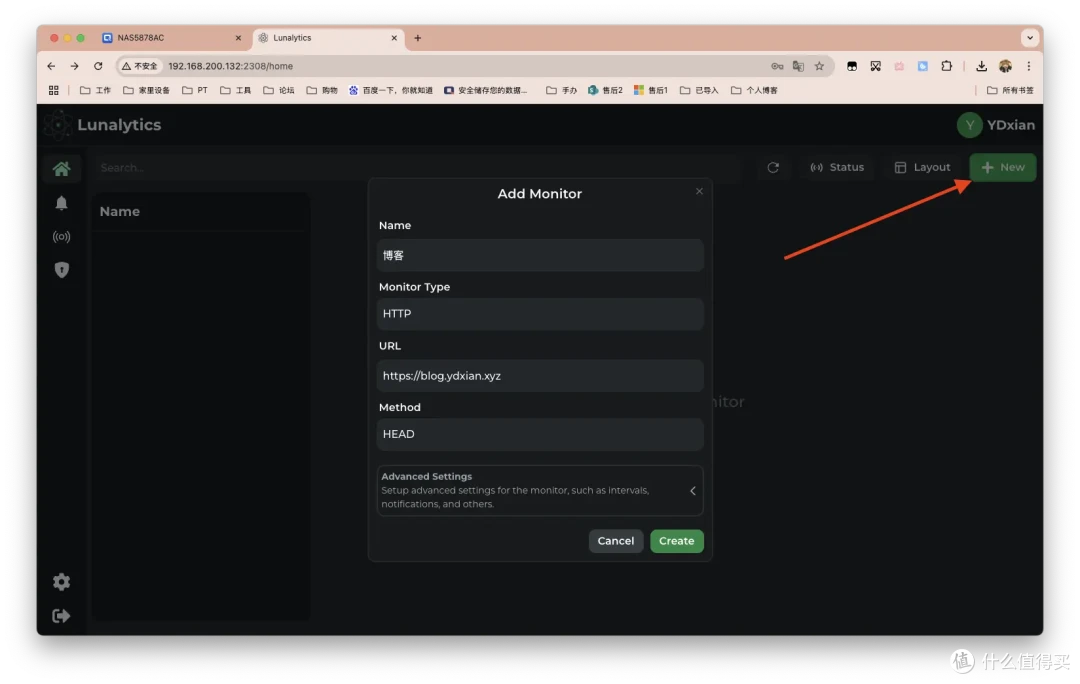This screenshot has height=684, width=1080.
Task: Open the PT bookmark folder
Action: pyautogui.click(x=195, y=90)
